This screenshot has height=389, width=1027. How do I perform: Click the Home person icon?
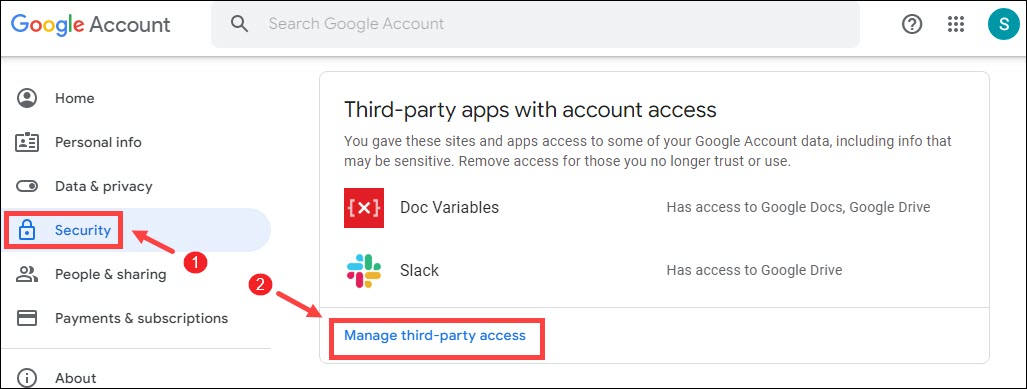tap(28, 98)
